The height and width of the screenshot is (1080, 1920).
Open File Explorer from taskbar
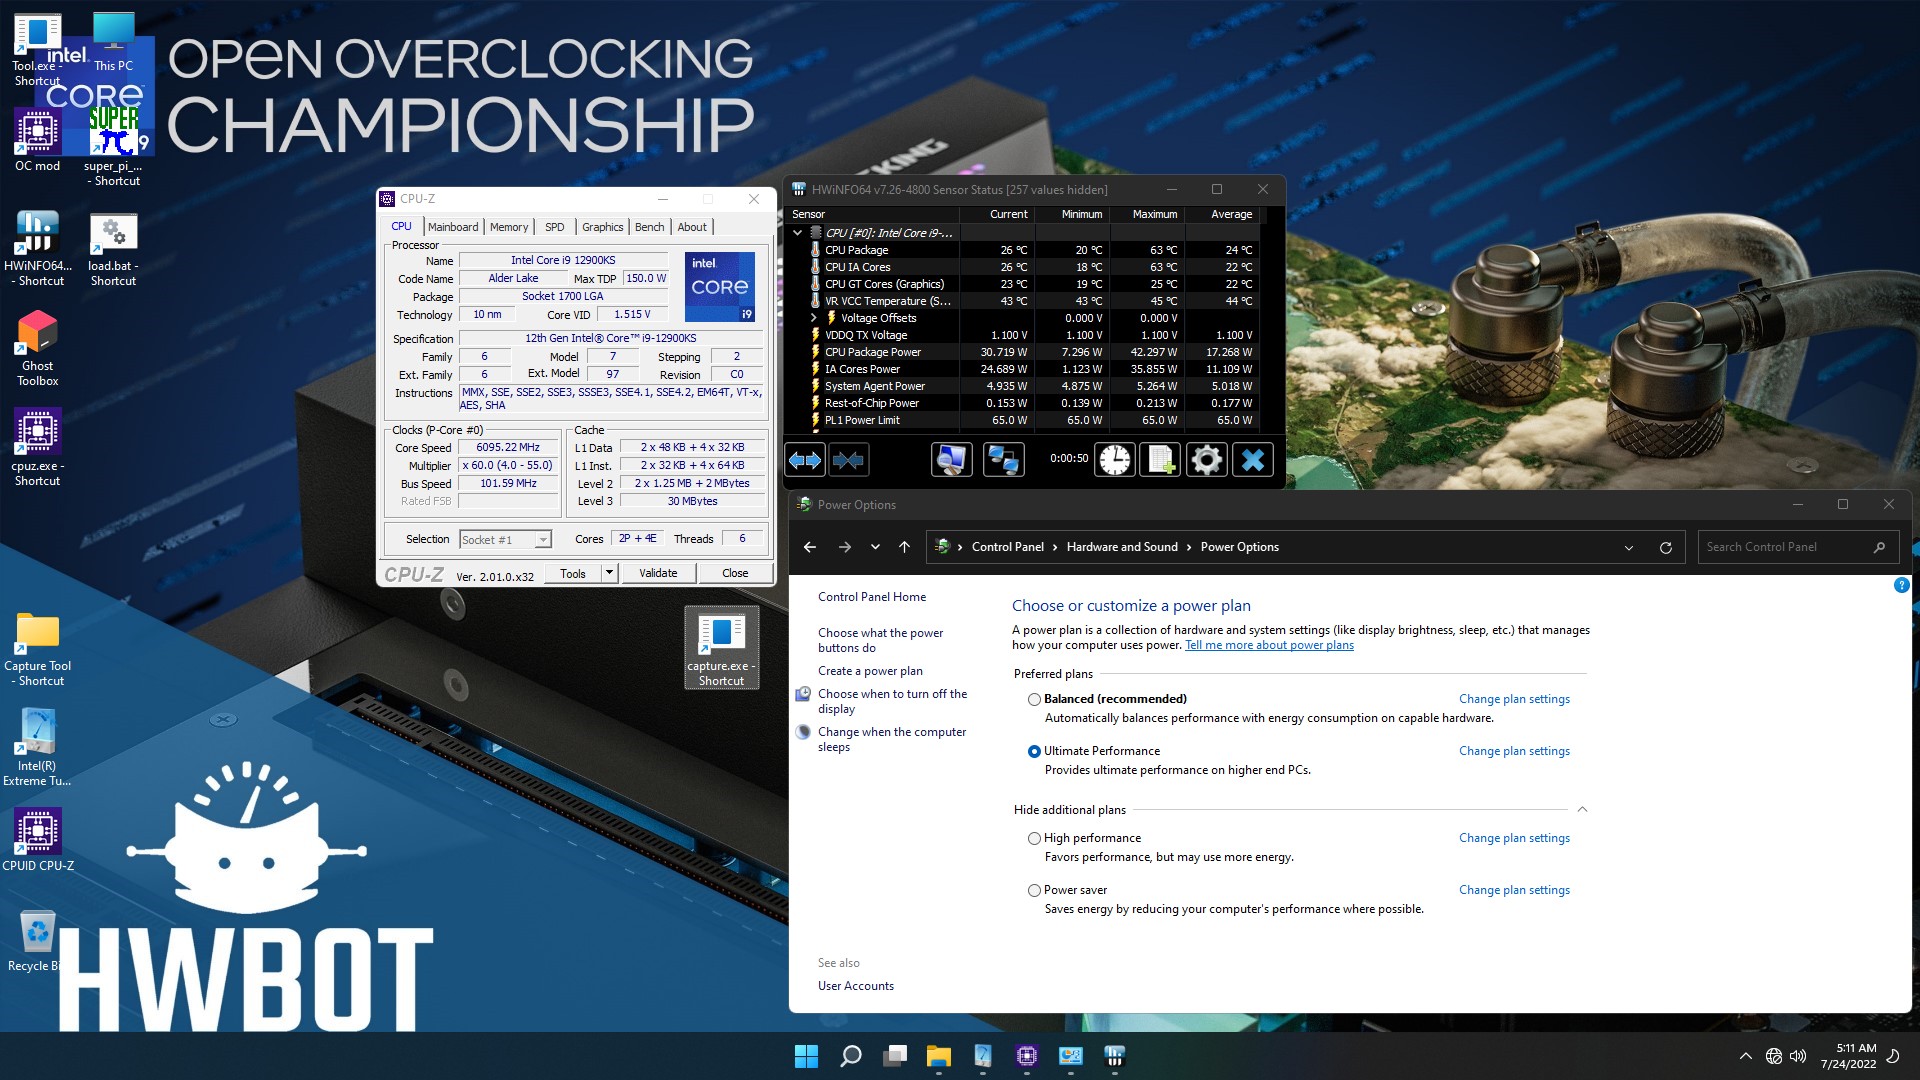tap(938, 1056)
